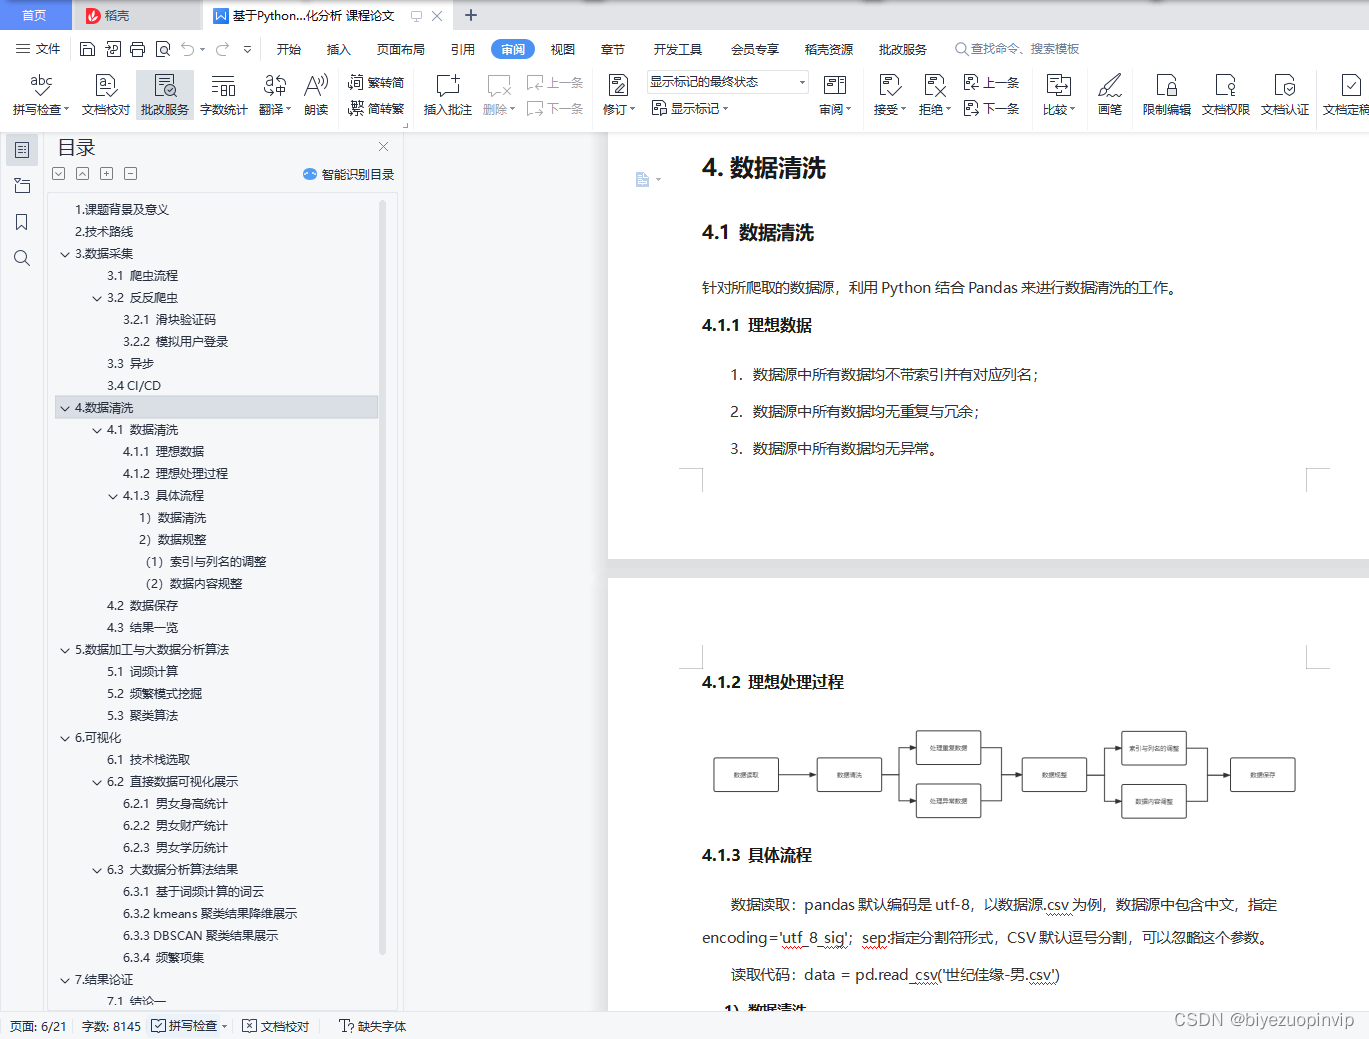This screenshot has height=1039, width=1369.
Task: Open the 比较 compare documents tool
Action: coord(1058,95)
